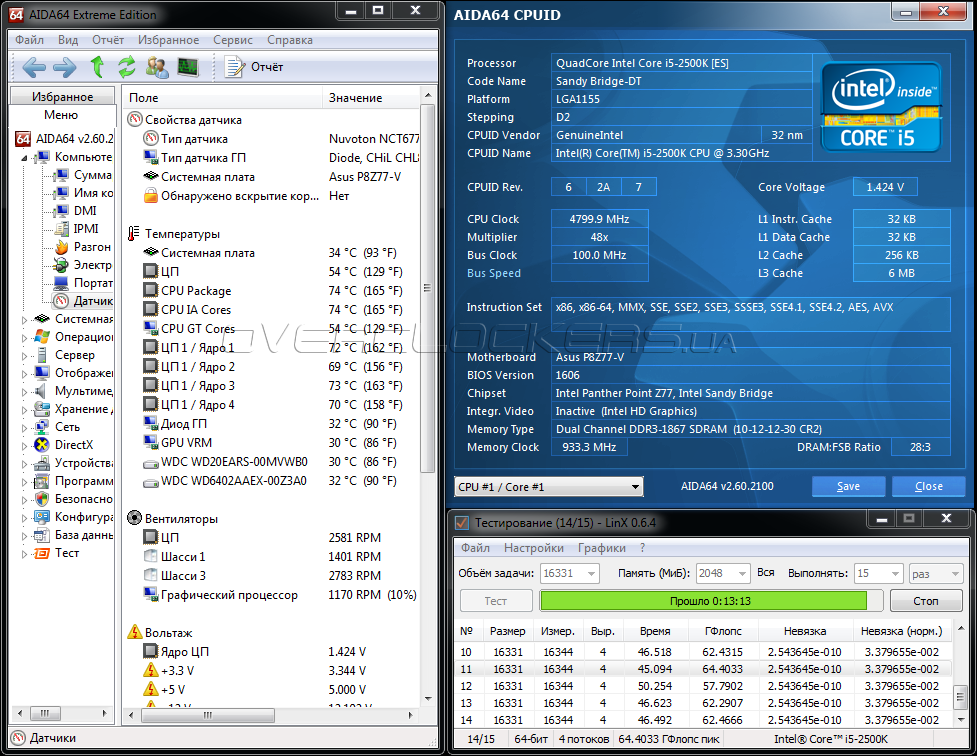
Task: Switch to the Избранное tab
Action: point(62,97)
